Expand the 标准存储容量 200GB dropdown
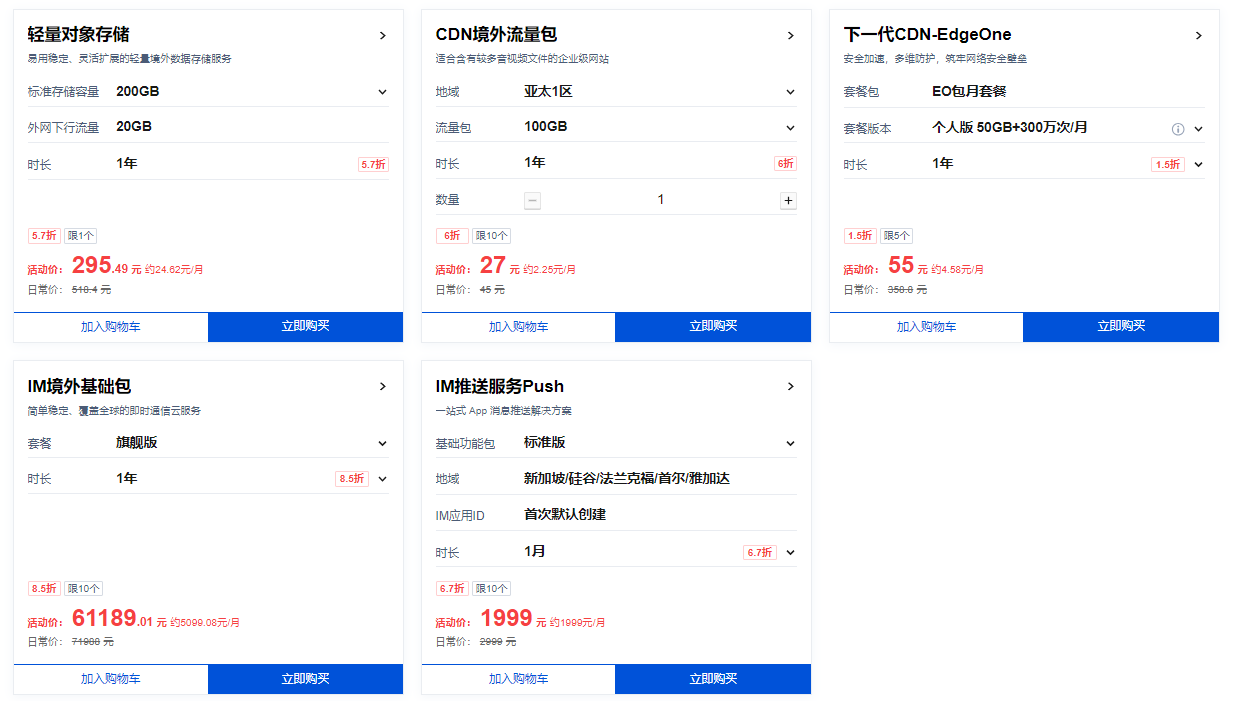 coord(382,91)
